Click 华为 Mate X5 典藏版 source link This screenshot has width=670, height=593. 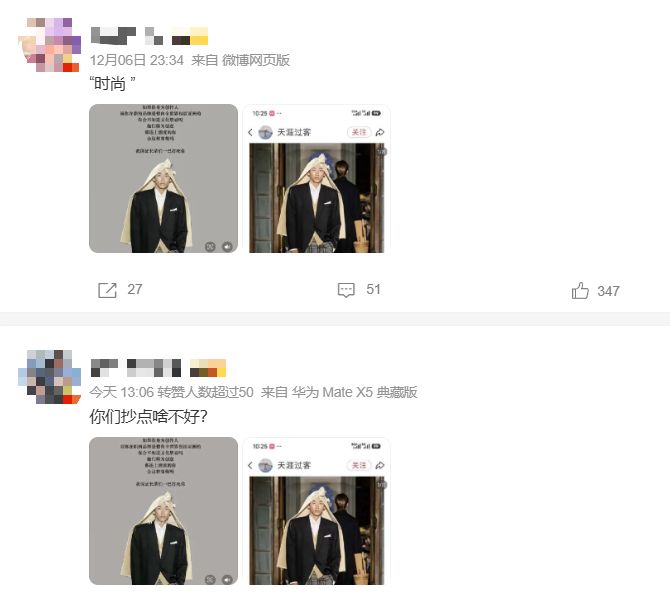click(x=354, y=392)
